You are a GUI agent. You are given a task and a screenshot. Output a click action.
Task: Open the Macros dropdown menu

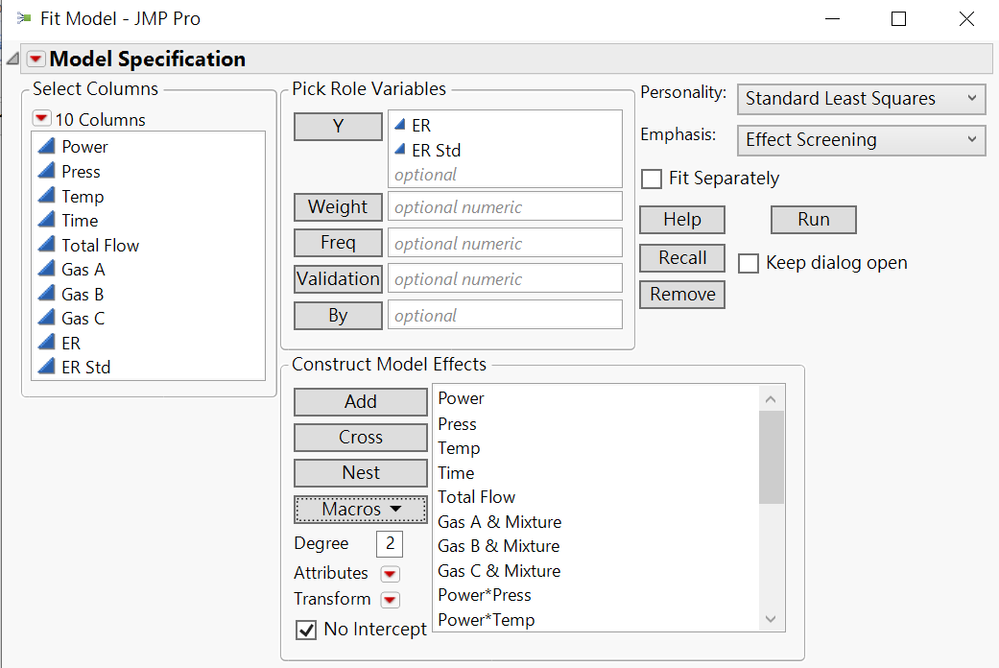point(361,509)
